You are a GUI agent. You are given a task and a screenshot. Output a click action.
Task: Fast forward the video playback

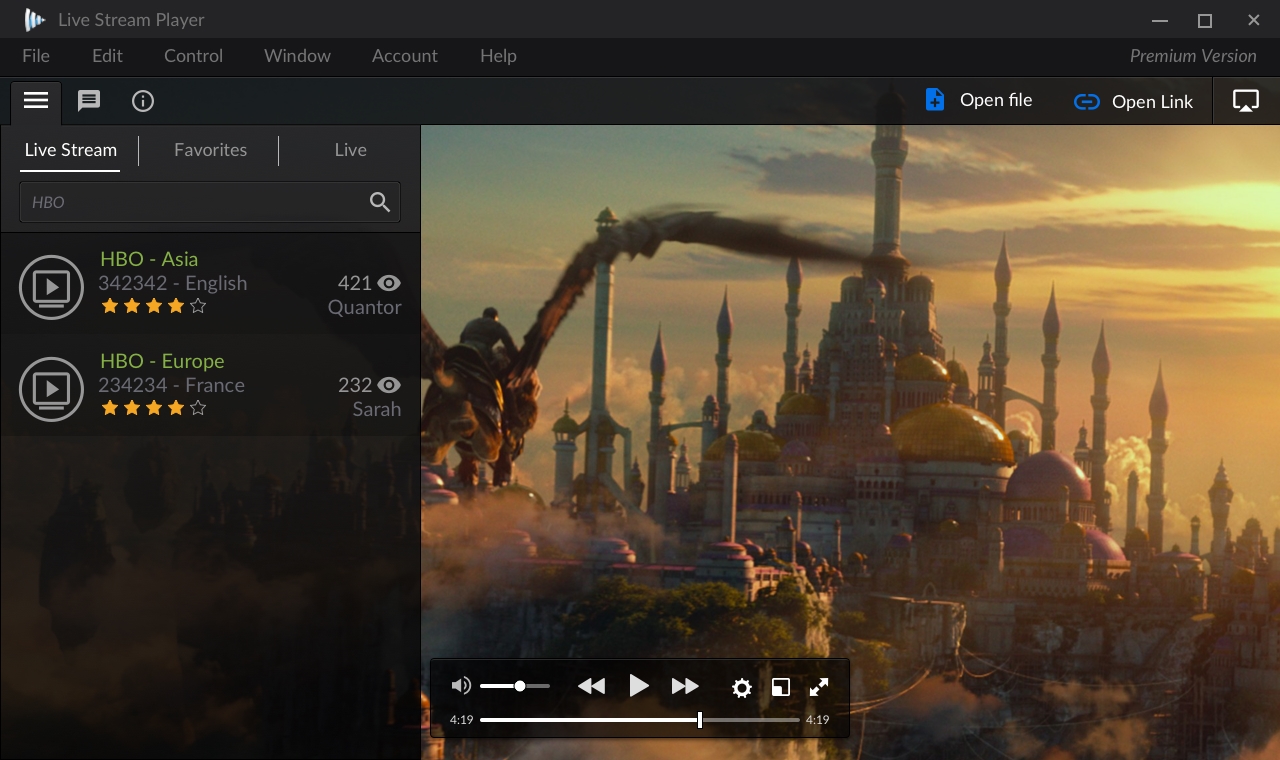click(x=685, y=686)
